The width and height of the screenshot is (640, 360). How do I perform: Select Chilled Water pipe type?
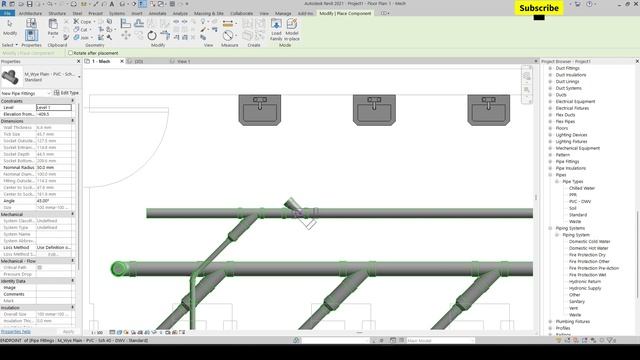point(582,188)
